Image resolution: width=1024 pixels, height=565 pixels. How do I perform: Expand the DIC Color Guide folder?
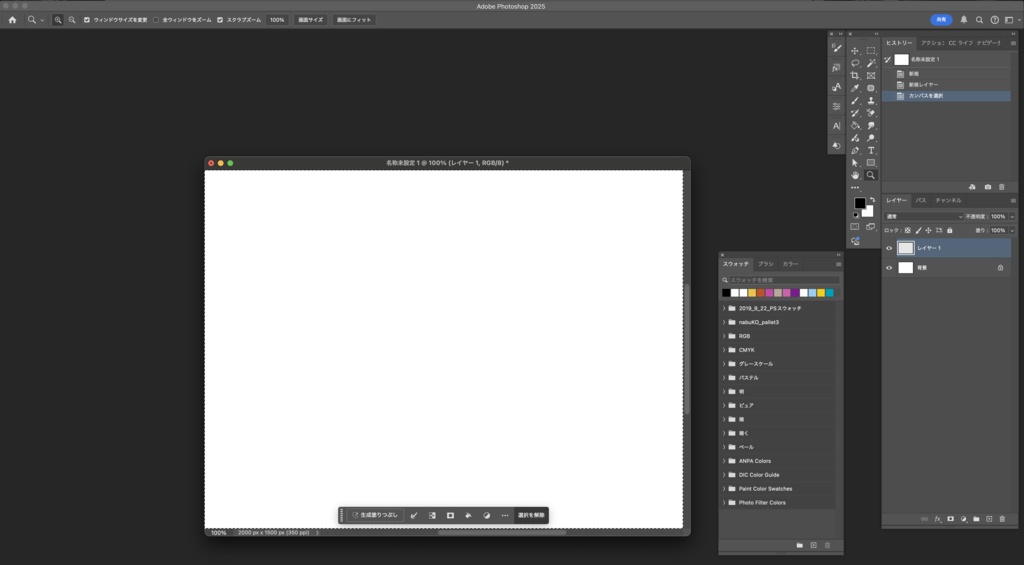(724, 475)
